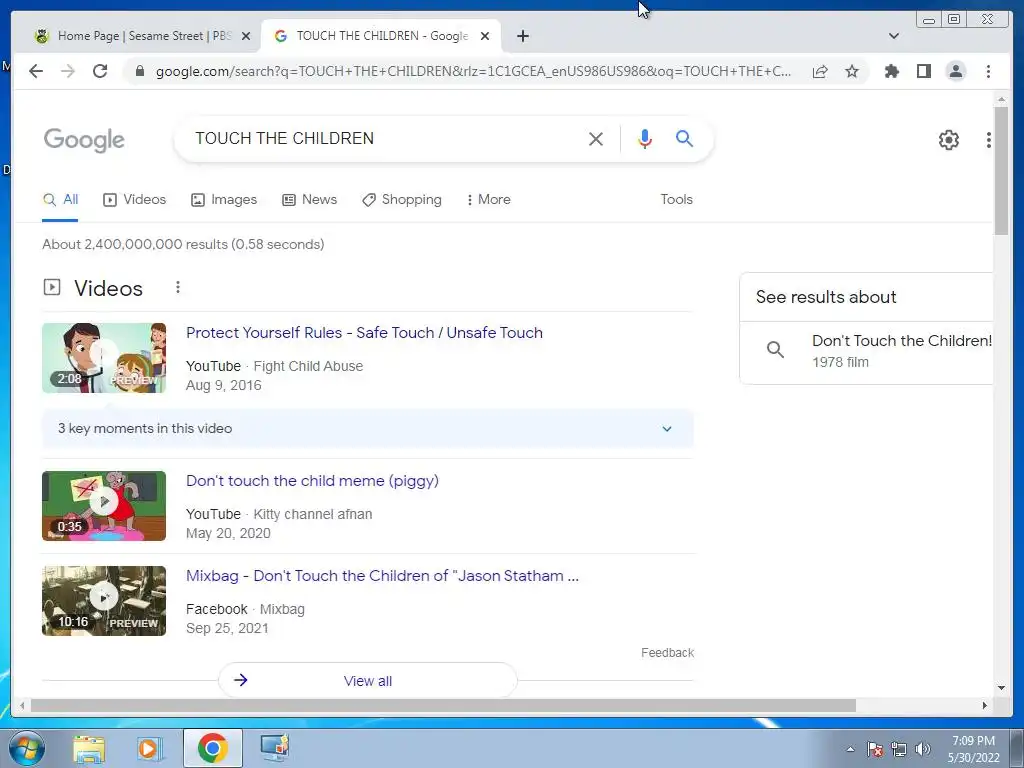Click the address bar URL
The width and height of the screenshot is (1024, 768).
pyautogui.click(x=473, y=71)
